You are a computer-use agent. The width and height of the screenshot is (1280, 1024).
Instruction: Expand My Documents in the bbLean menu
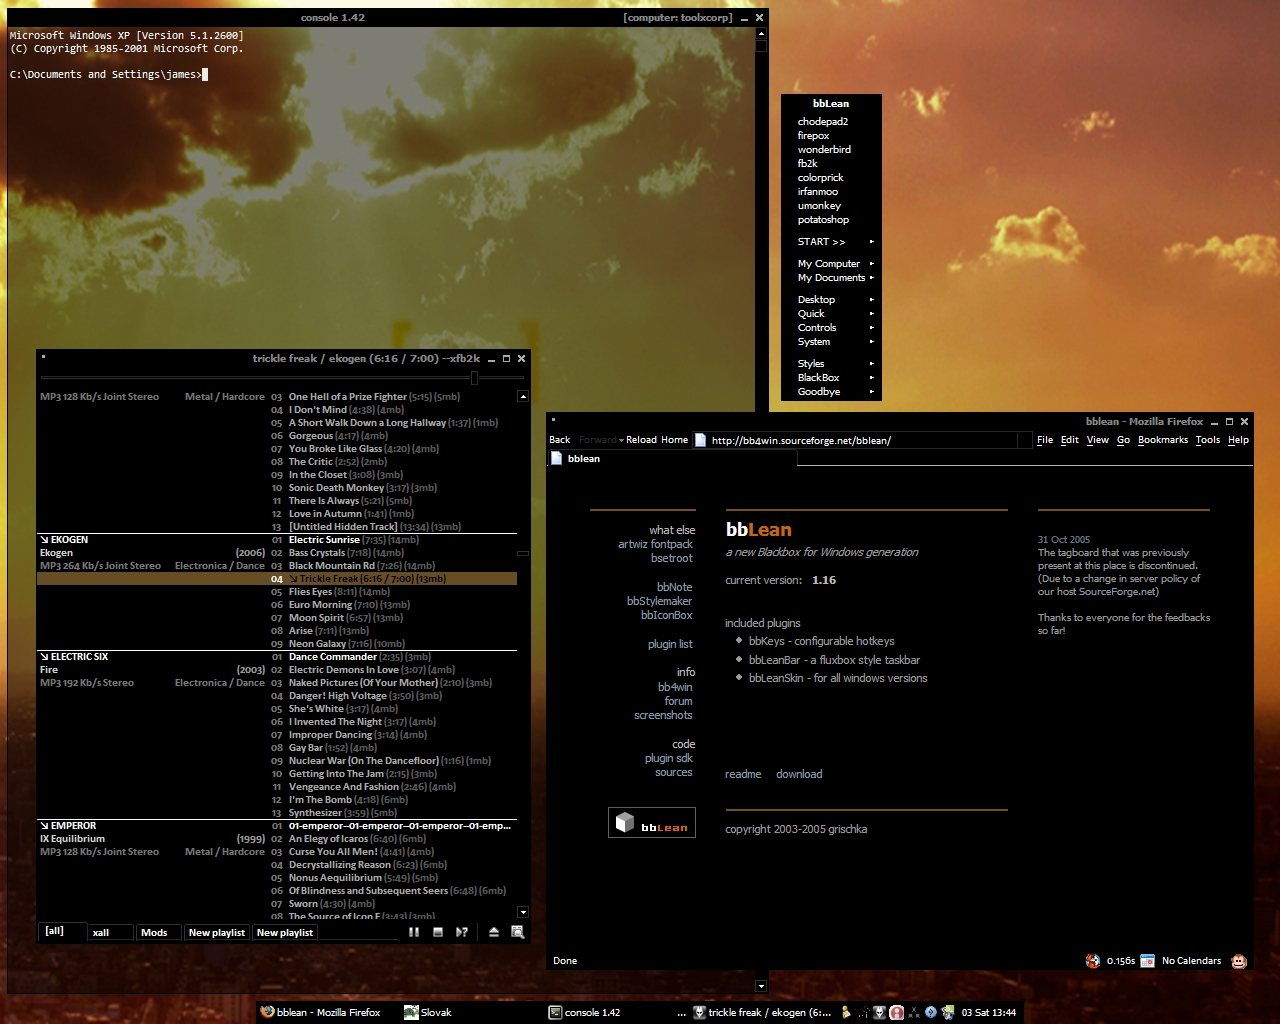[x=832, y=278]
